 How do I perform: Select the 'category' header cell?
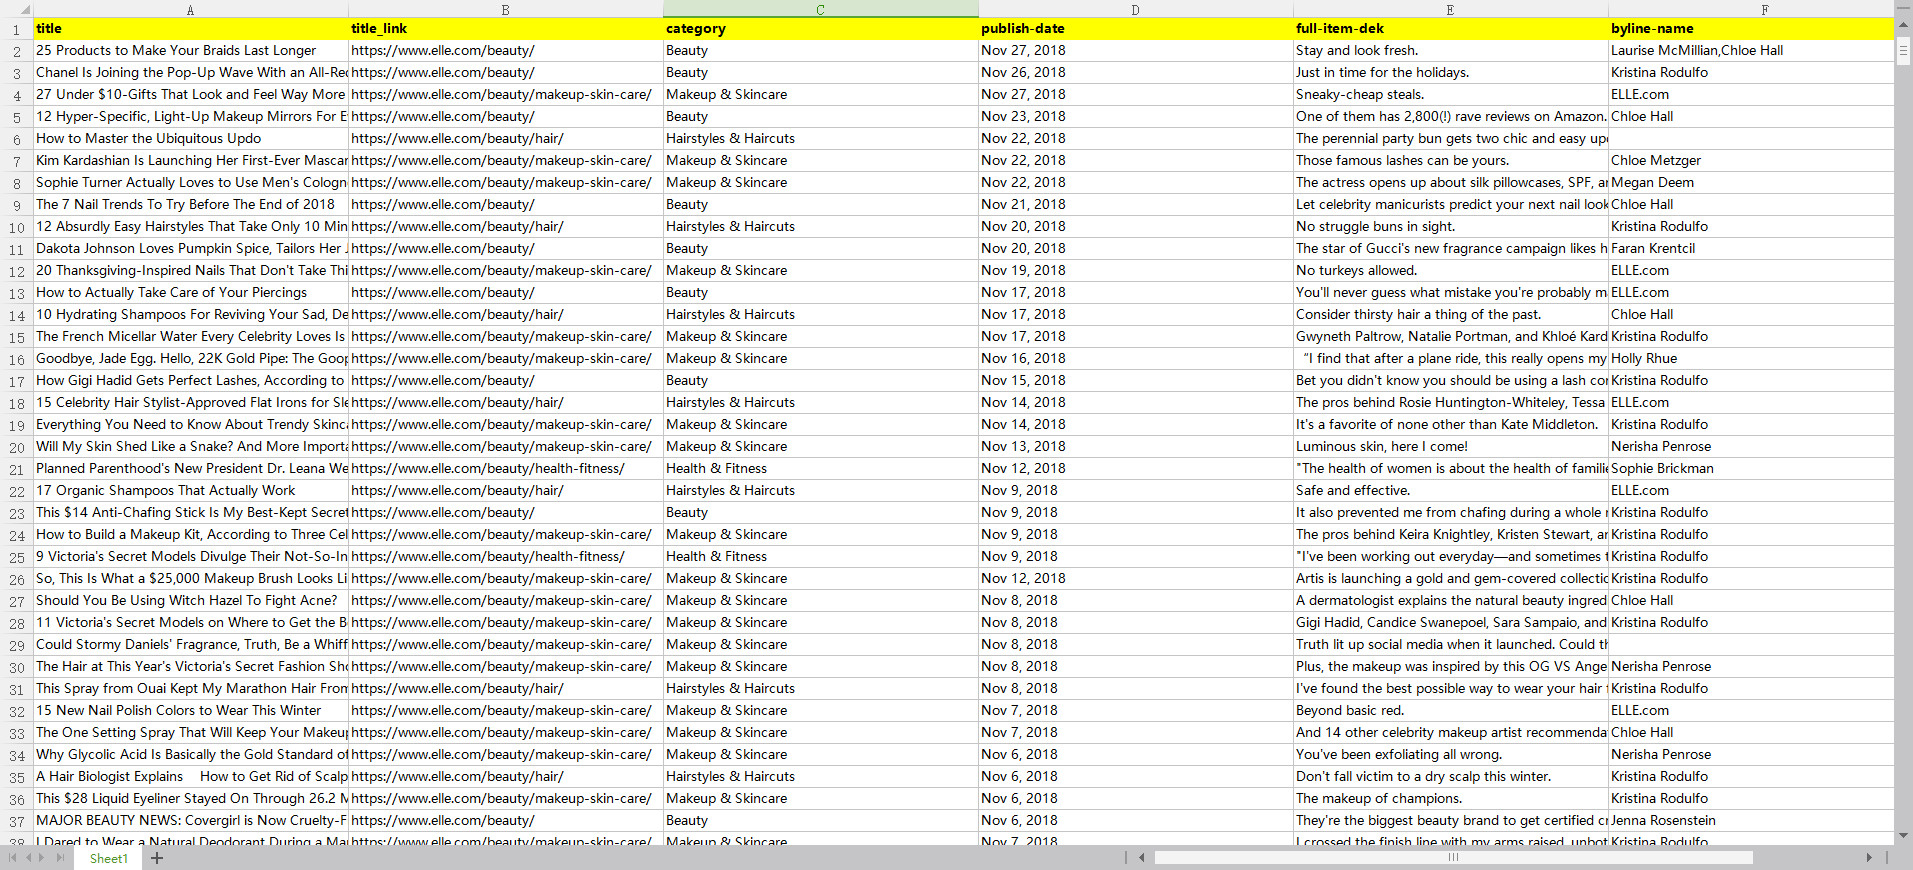[x=821, y=29]
